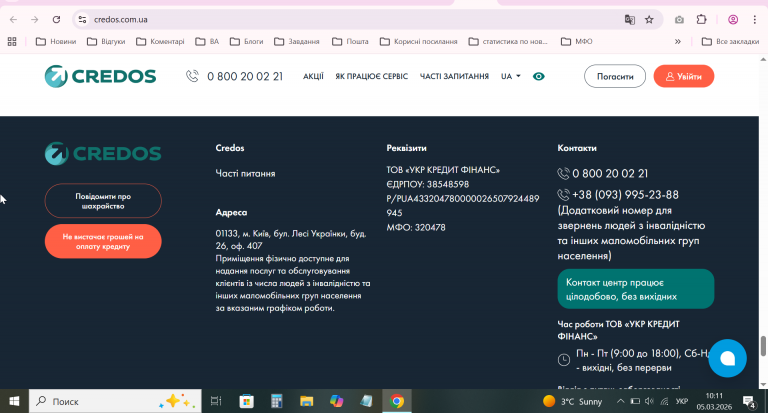This screenshot has height=413, width=768.
Task: Click the УКР keyboard language indicator
Action: [x=682, y=401]
